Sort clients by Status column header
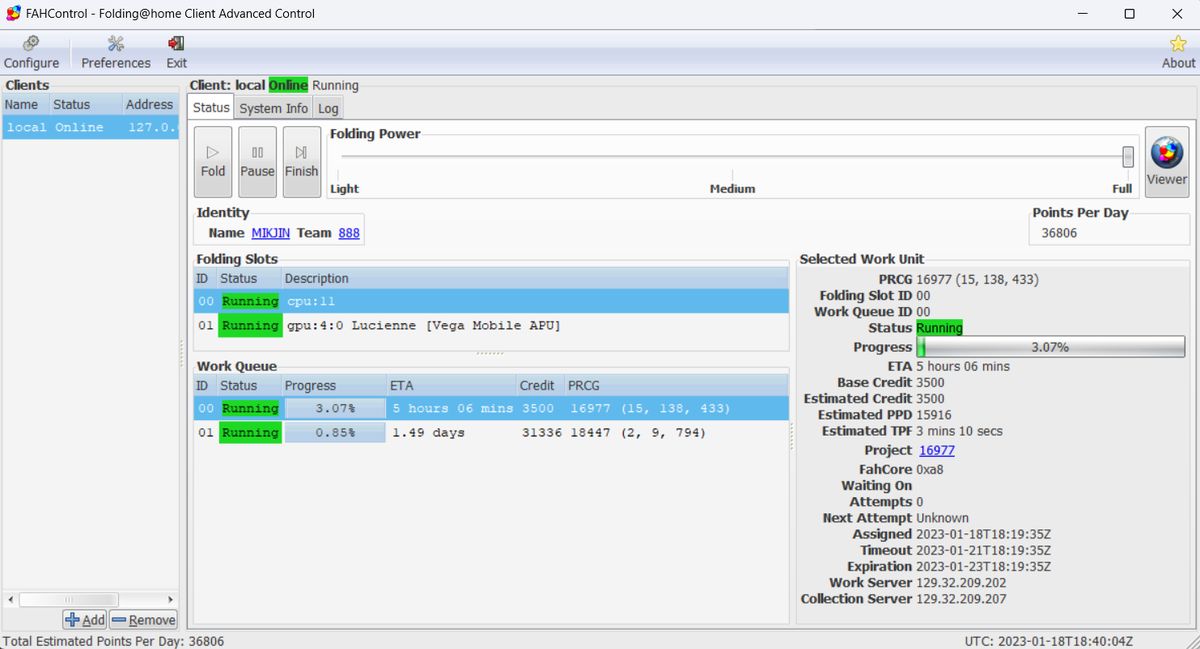The image size is (1200, 649). 86,104
